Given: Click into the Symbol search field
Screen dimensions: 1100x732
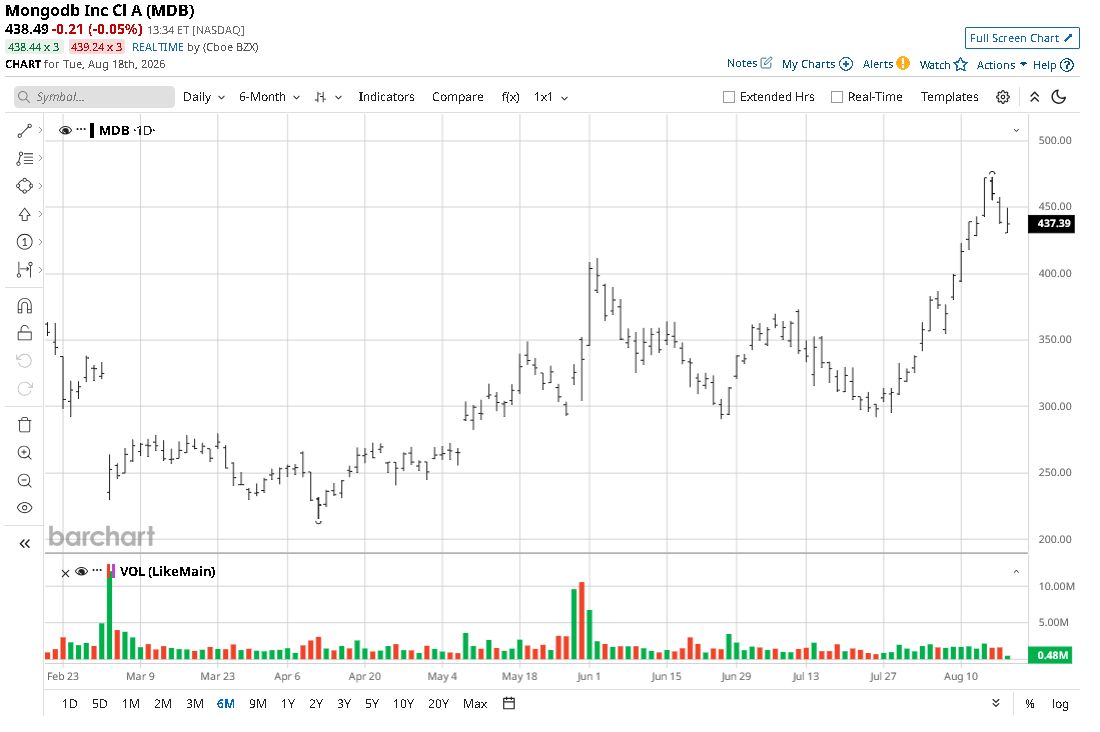Looking at the screenshot, I should pos(94,97).
